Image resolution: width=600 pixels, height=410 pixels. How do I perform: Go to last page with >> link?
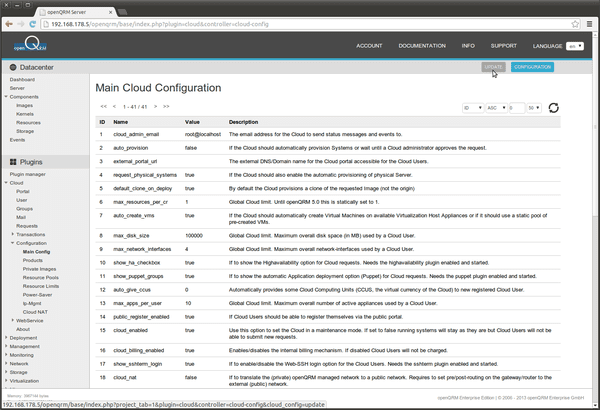pos(166,106)
